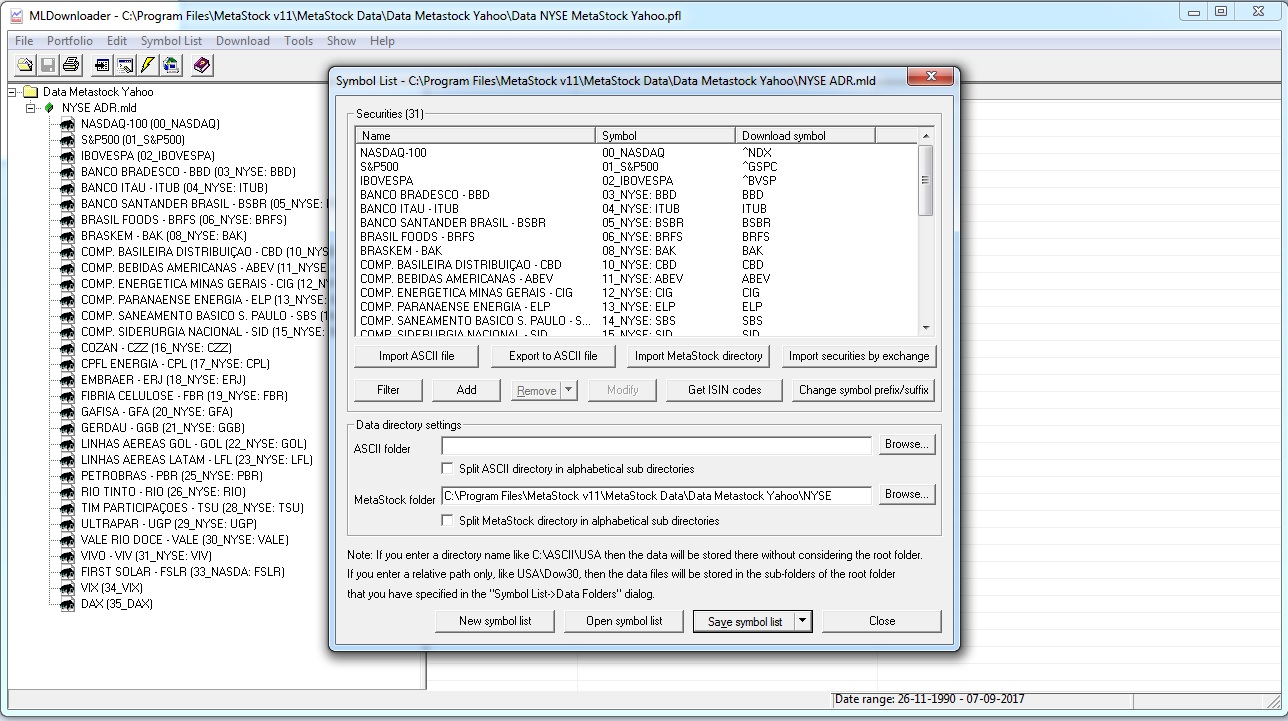This screenshot has height=721, width=1288.
Task: Collapse the NYSE ADR.mld tree node
Action: 31,108
